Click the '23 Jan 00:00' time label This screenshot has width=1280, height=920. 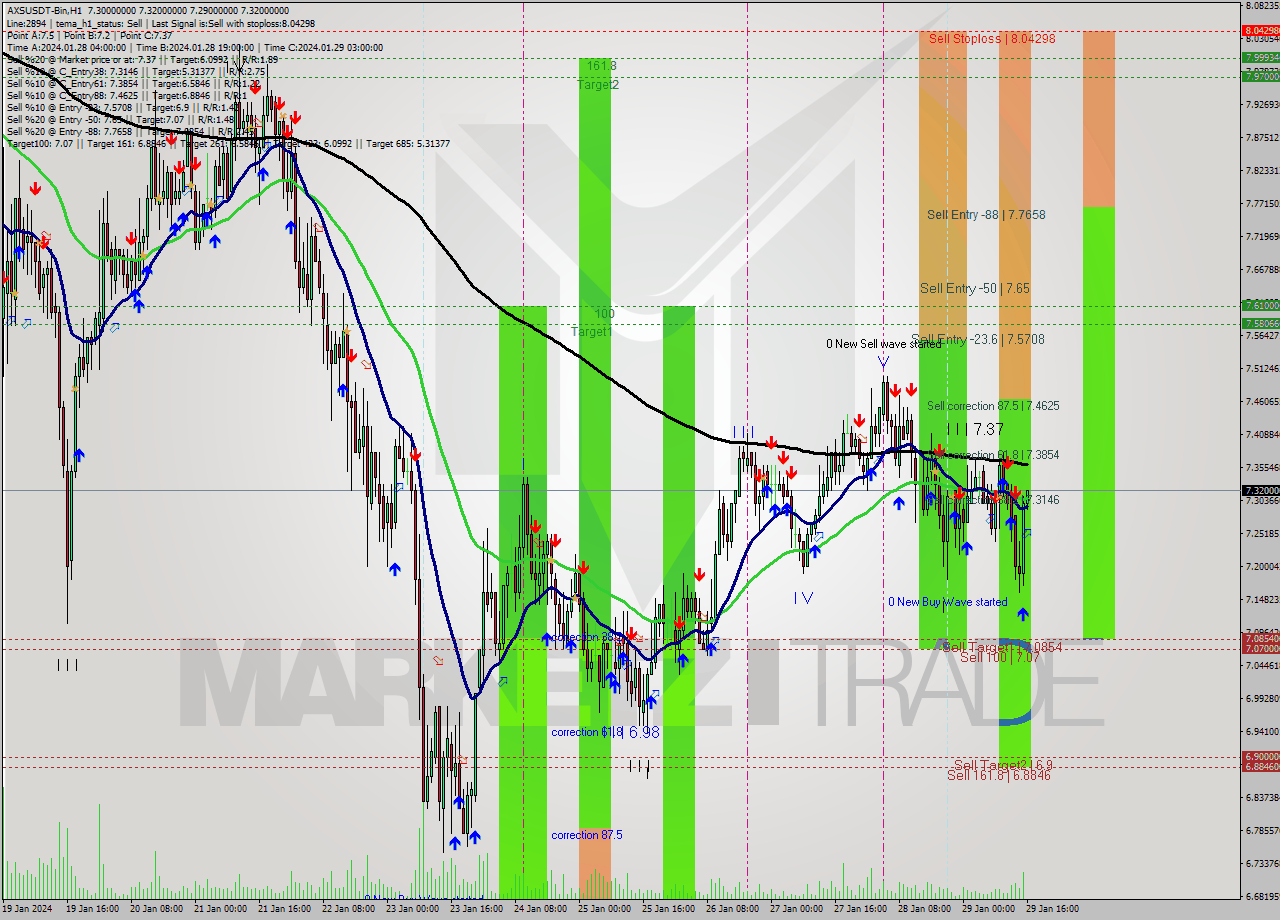pos(413,909)
